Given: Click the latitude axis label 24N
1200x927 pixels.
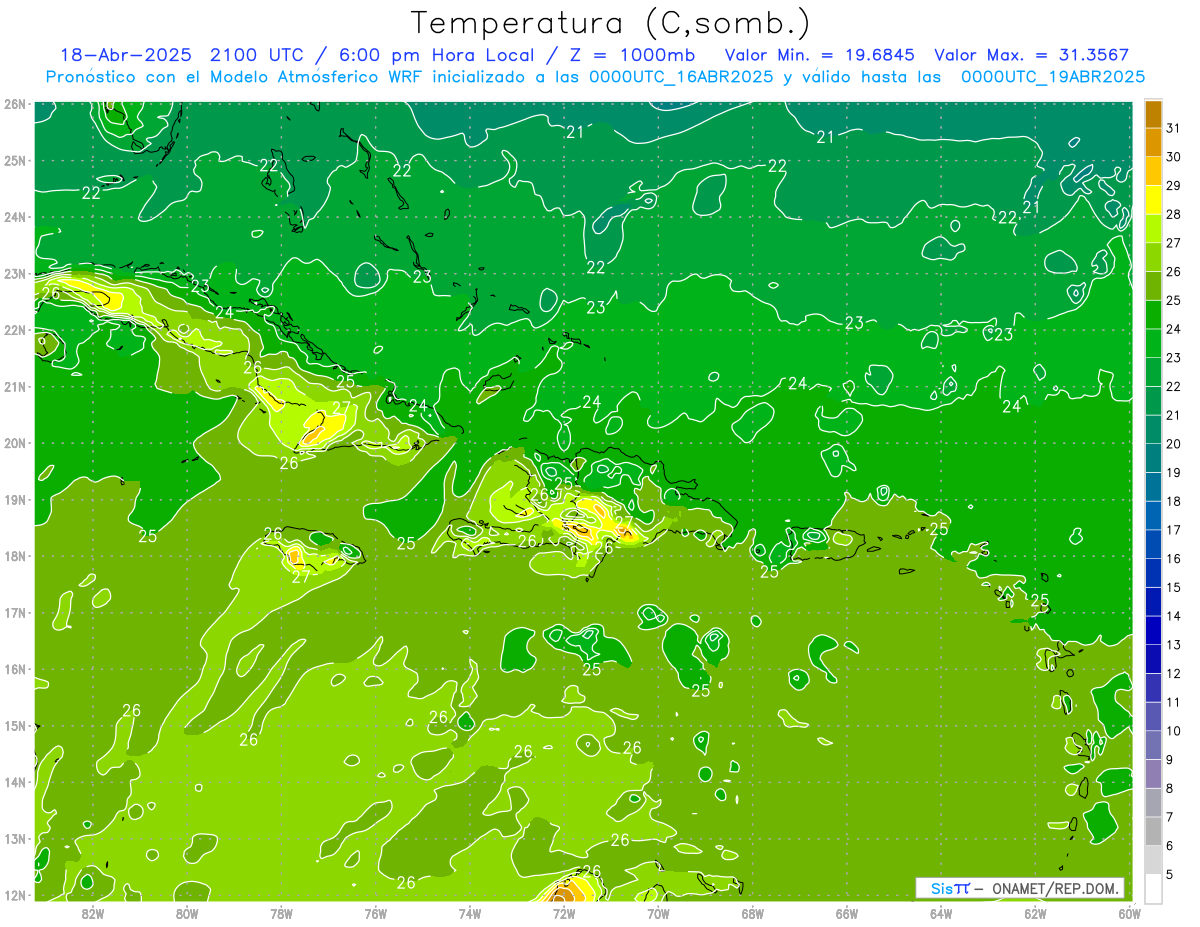Looking at the screenshot, I should coord(15,217).
